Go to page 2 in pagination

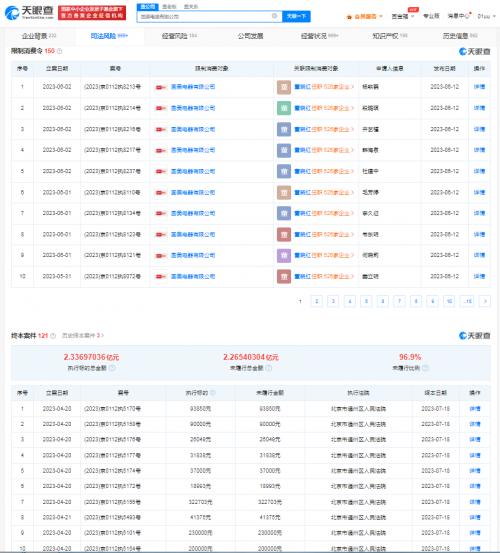[x=316, y=301]
